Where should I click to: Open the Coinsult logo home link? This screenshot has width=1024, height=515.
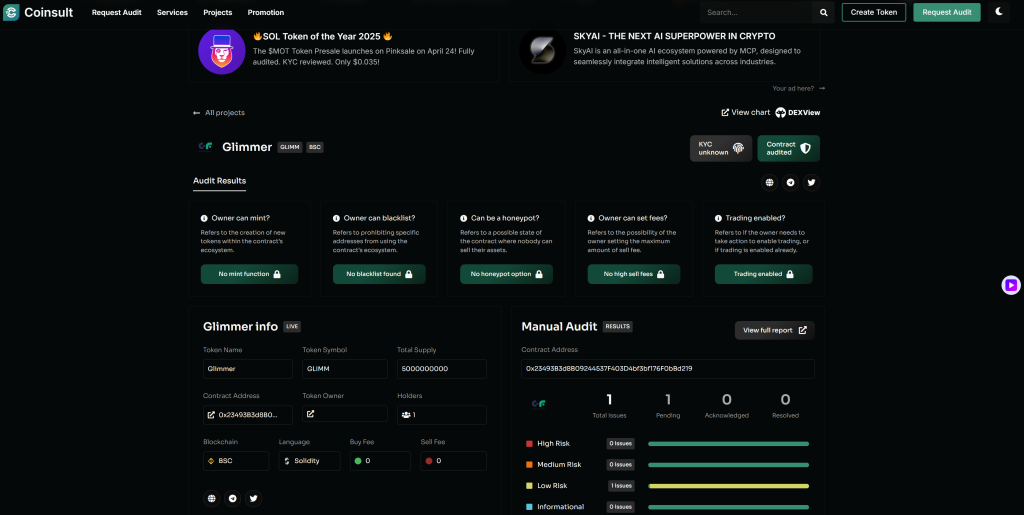[38, 12]
